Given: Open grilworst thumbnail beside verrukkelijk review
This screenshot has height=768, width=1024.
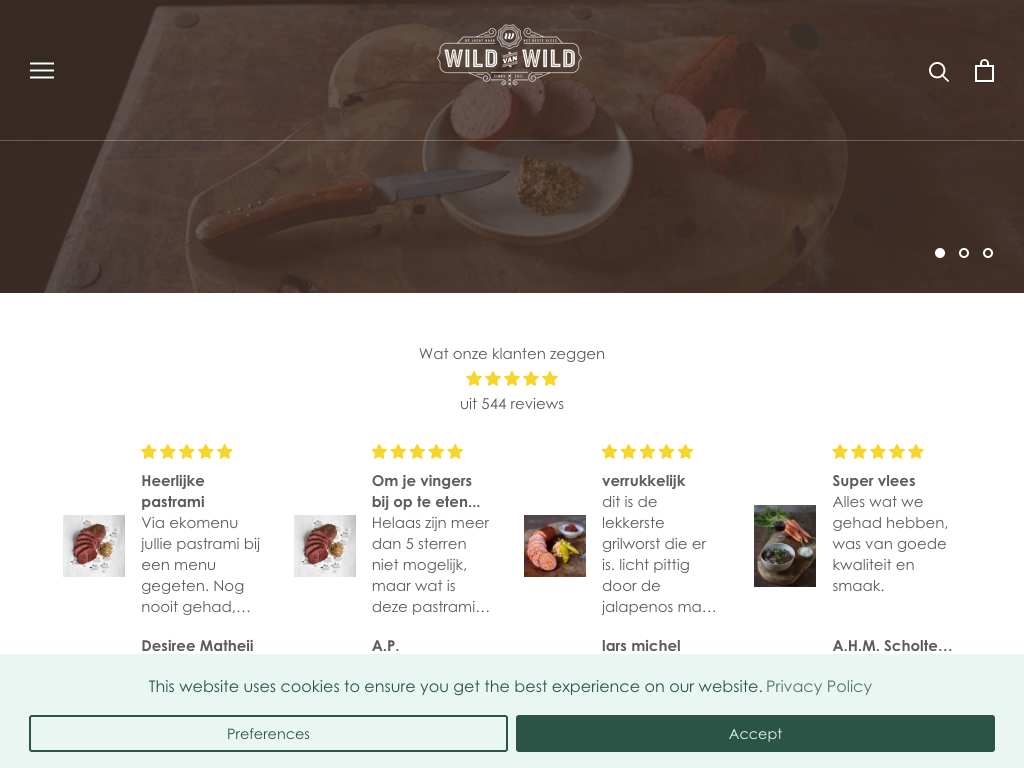Looking at the screenshot, I should tap(554, 546).
